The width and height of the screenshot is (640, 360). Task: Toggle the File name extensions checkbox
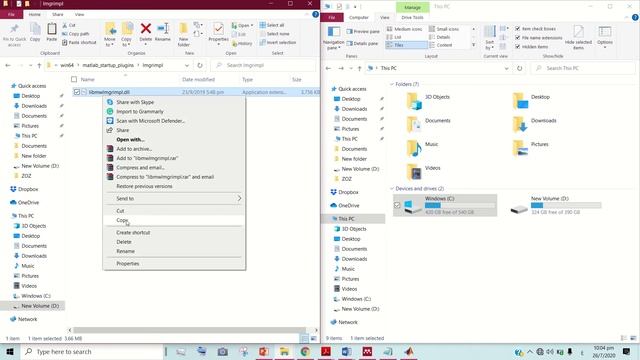click(x=518, y=38)
